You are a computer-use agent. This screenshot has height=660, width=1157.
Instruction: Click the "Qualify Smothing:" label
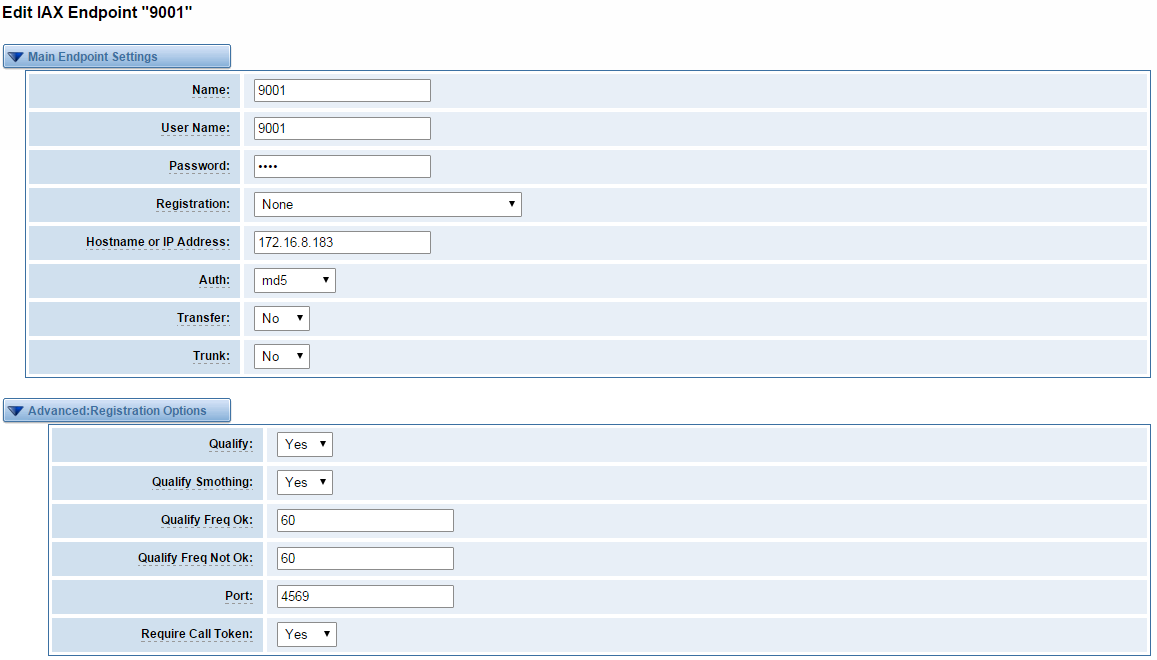pyautogui.click(x=202, y=482)
